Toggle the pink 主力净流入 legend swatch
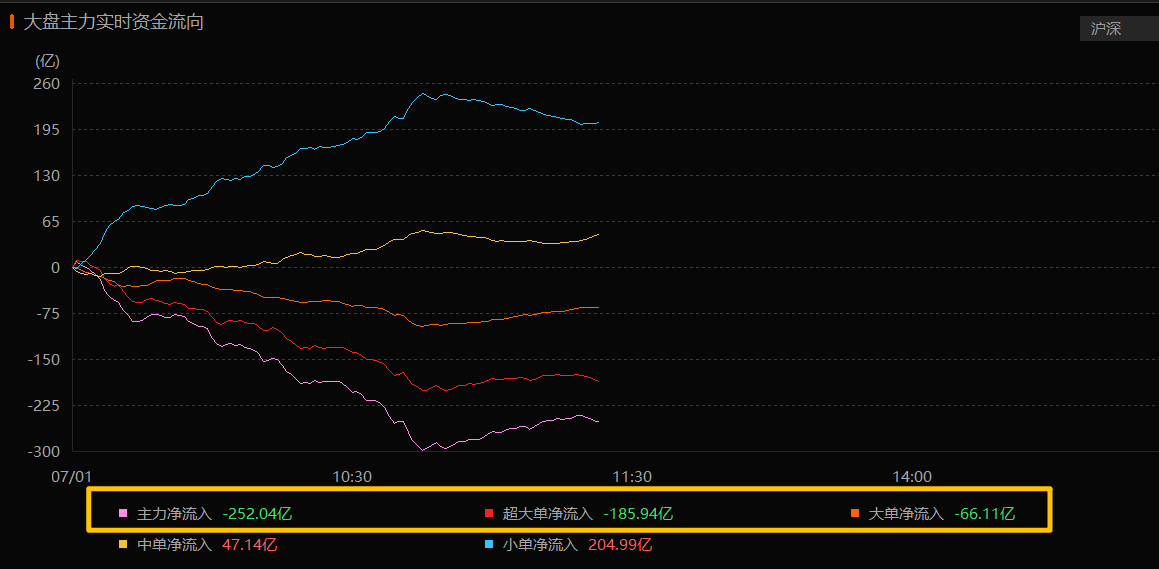 tap(123, 513)
